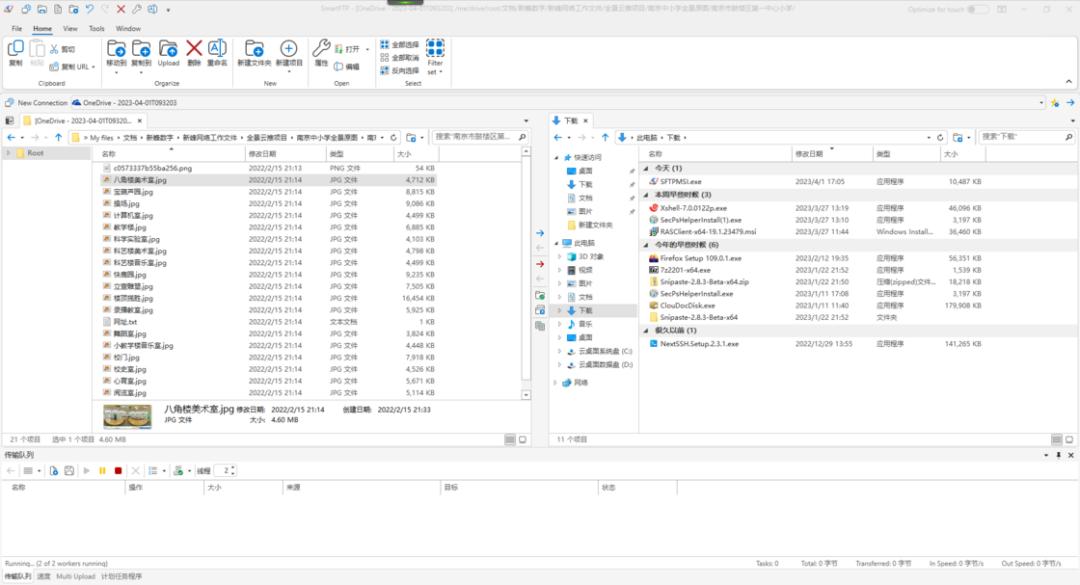The width and height of the screenshot is (1080, 585).
Task: Open the File menu
Action: (x=17, y=28)
